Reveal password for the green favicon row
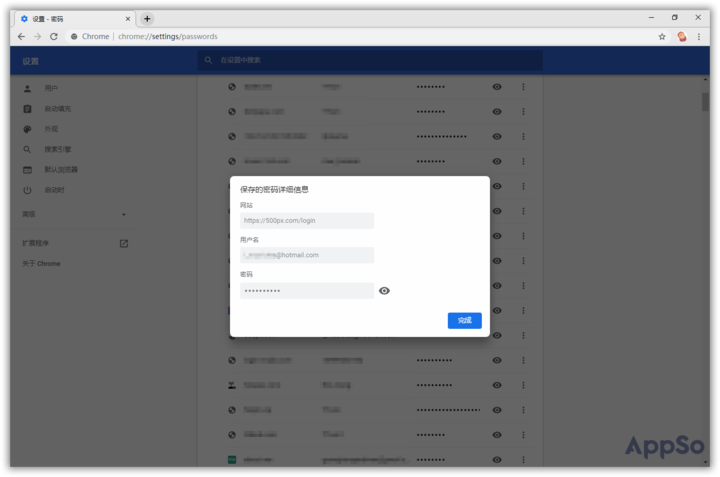Image resolution: width=720 pixels, height=477 pixels. (497, 460)
